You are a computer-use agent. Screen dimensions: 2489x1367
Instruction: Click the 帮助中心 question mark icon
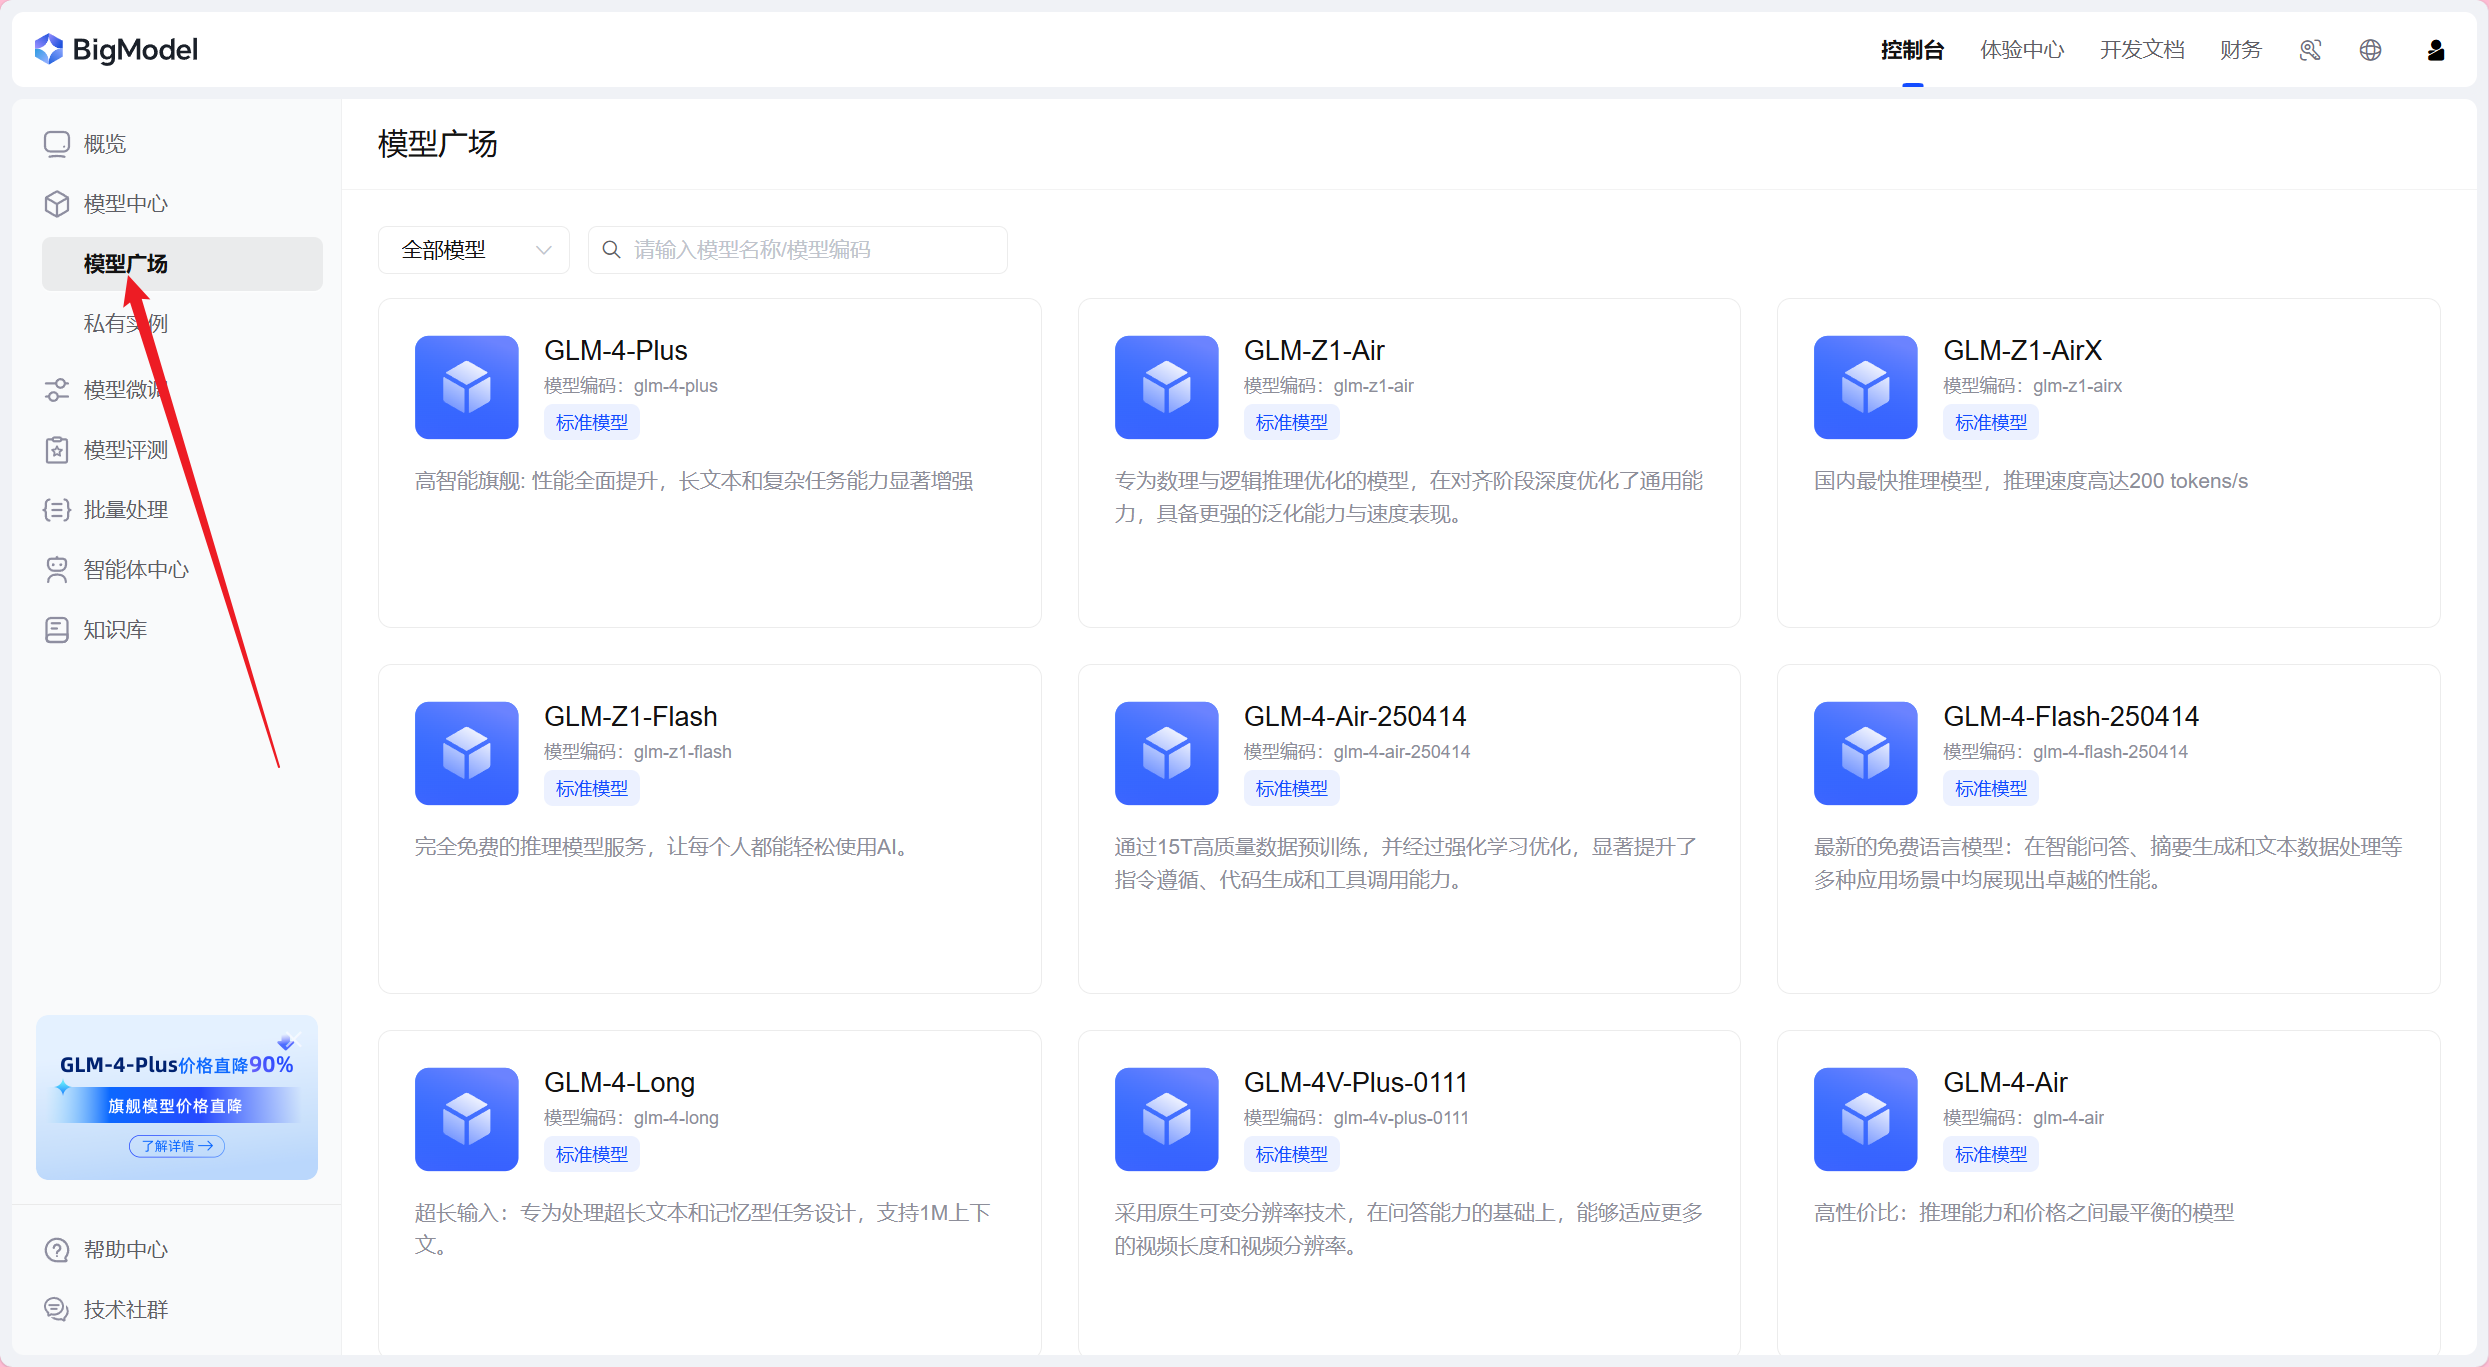click(57, 1250)
